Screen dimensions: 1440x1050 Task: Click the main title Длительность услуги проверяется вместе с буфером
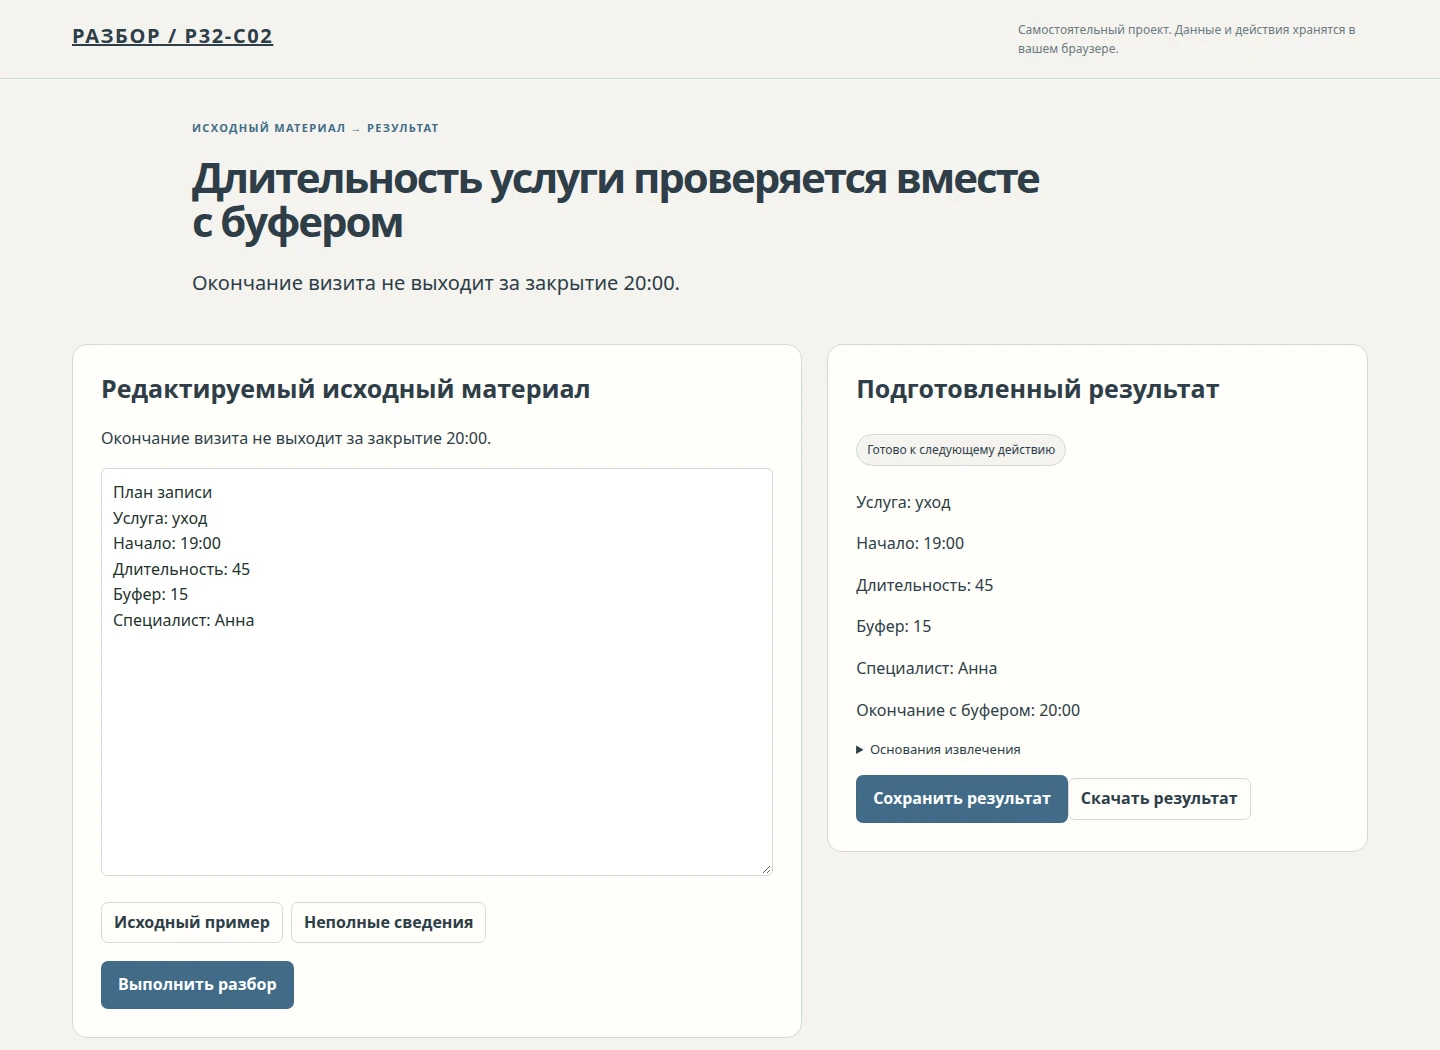tap(616, 200)
